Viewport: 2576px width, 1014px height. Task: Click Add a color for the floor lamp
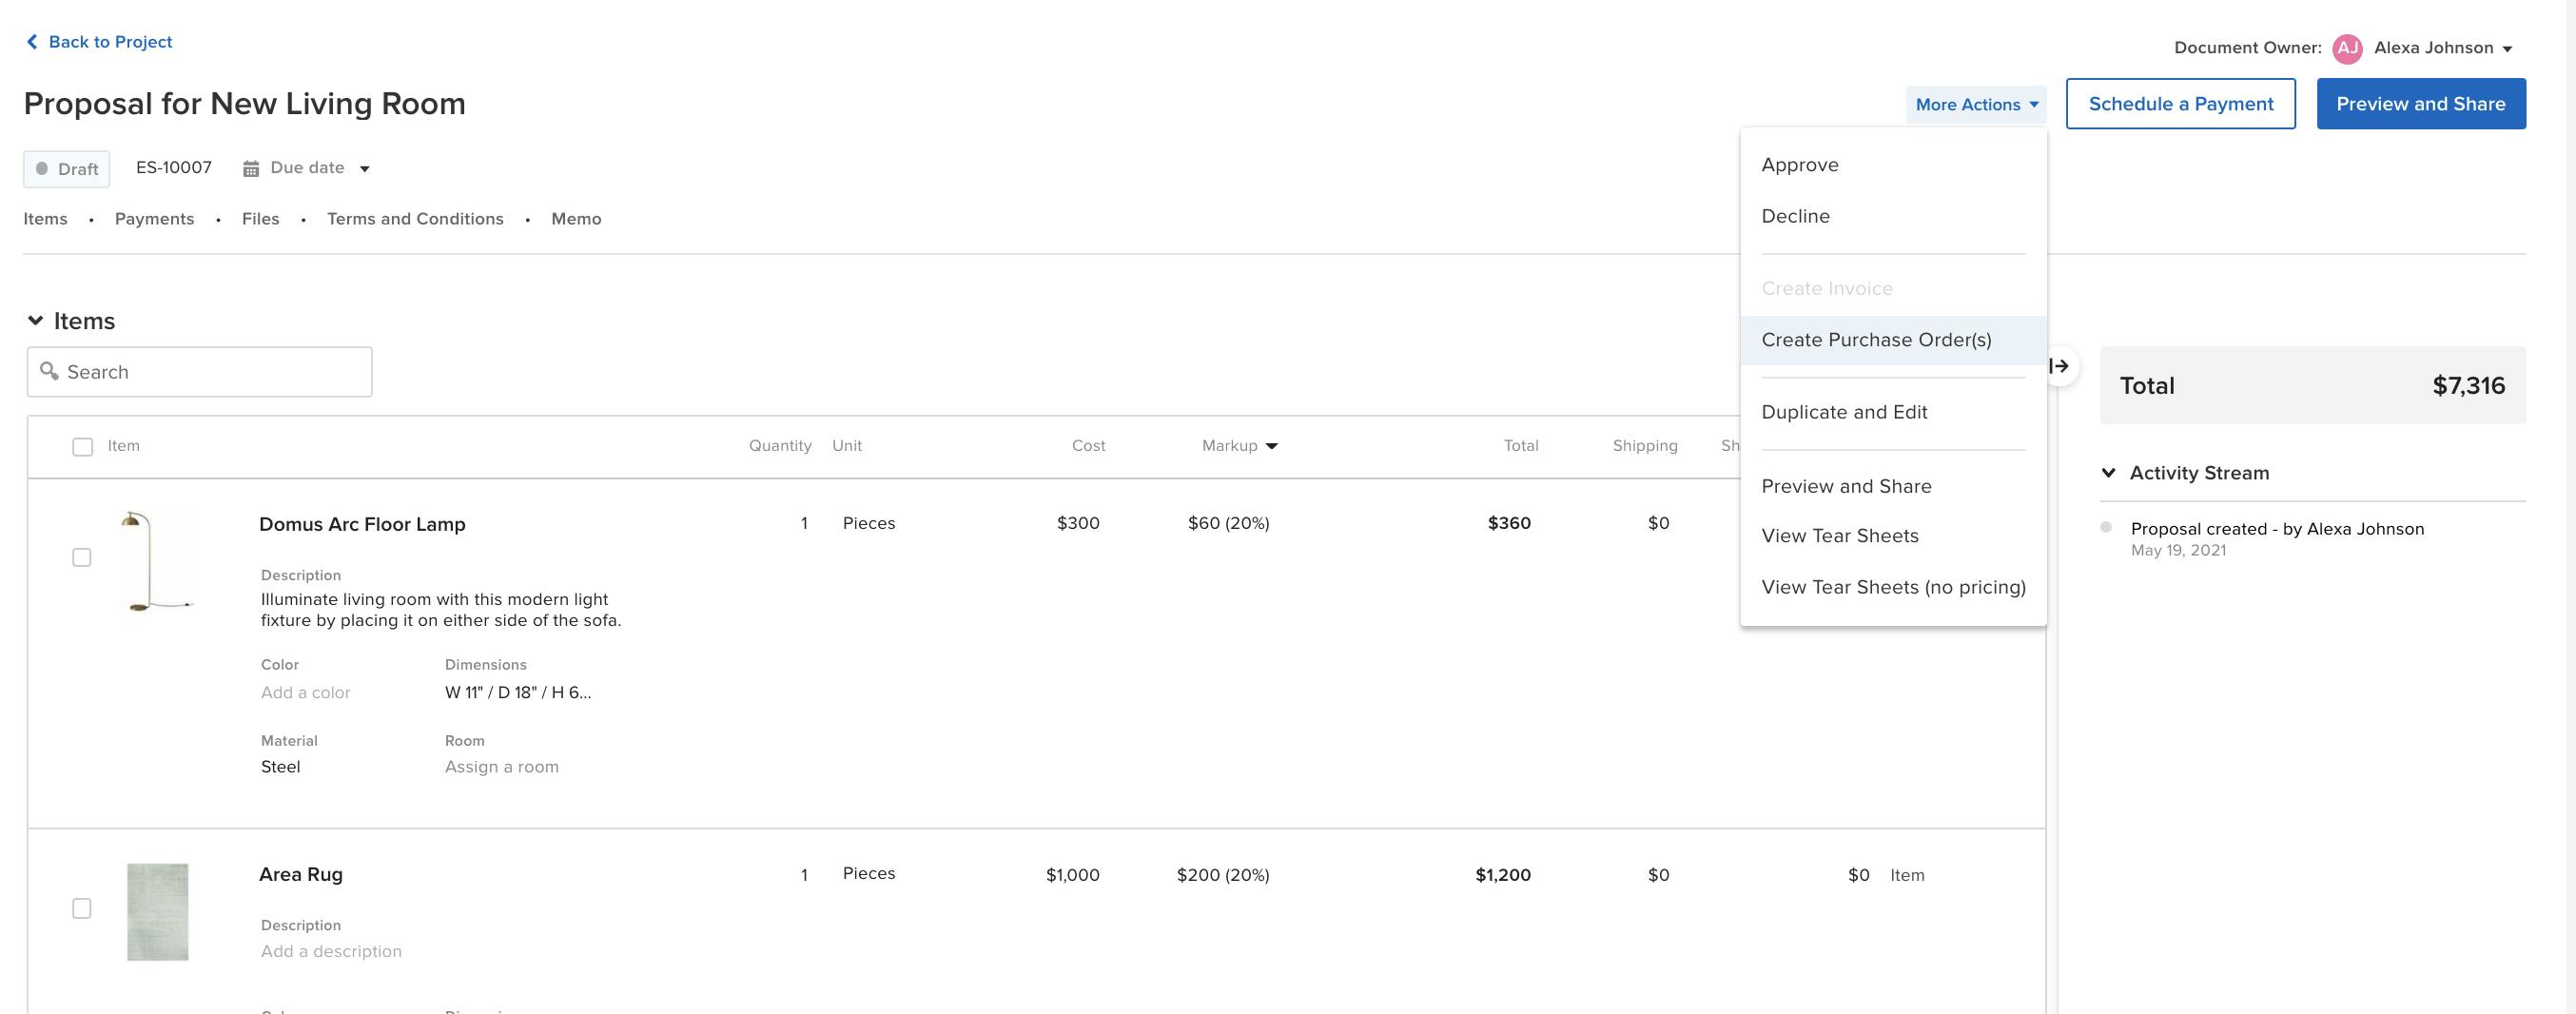305,691
